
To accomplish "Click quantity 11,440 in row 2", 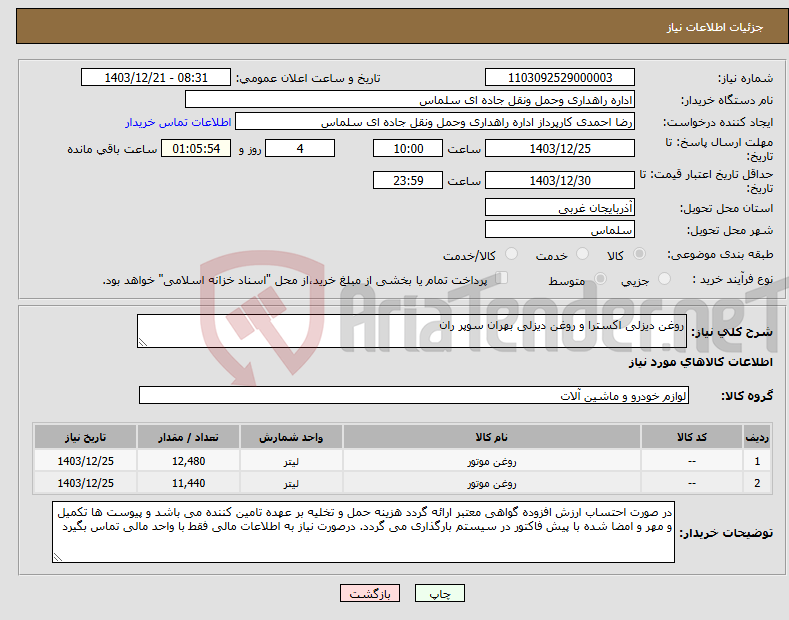I will [x=188, y=483].
